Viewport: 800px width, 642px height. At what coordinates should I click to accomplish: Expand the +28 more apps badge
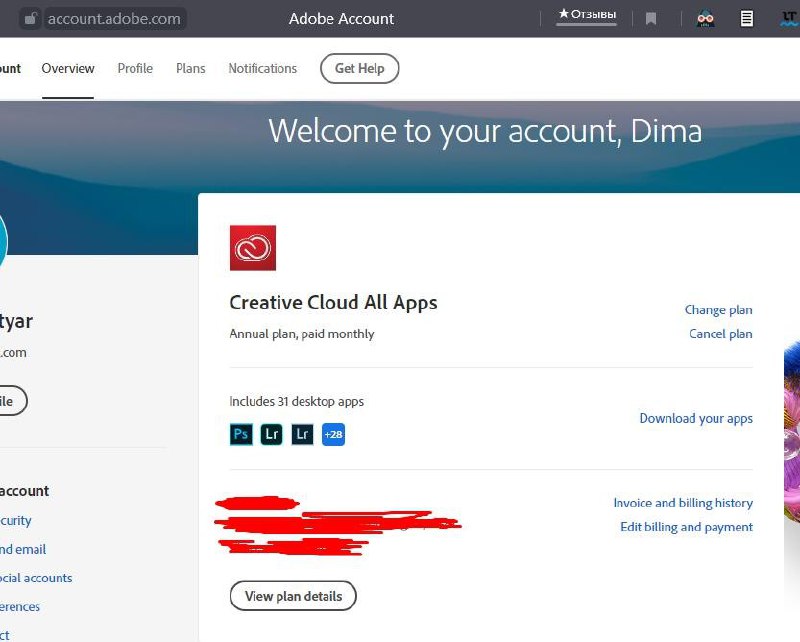(x=333, y=434)
